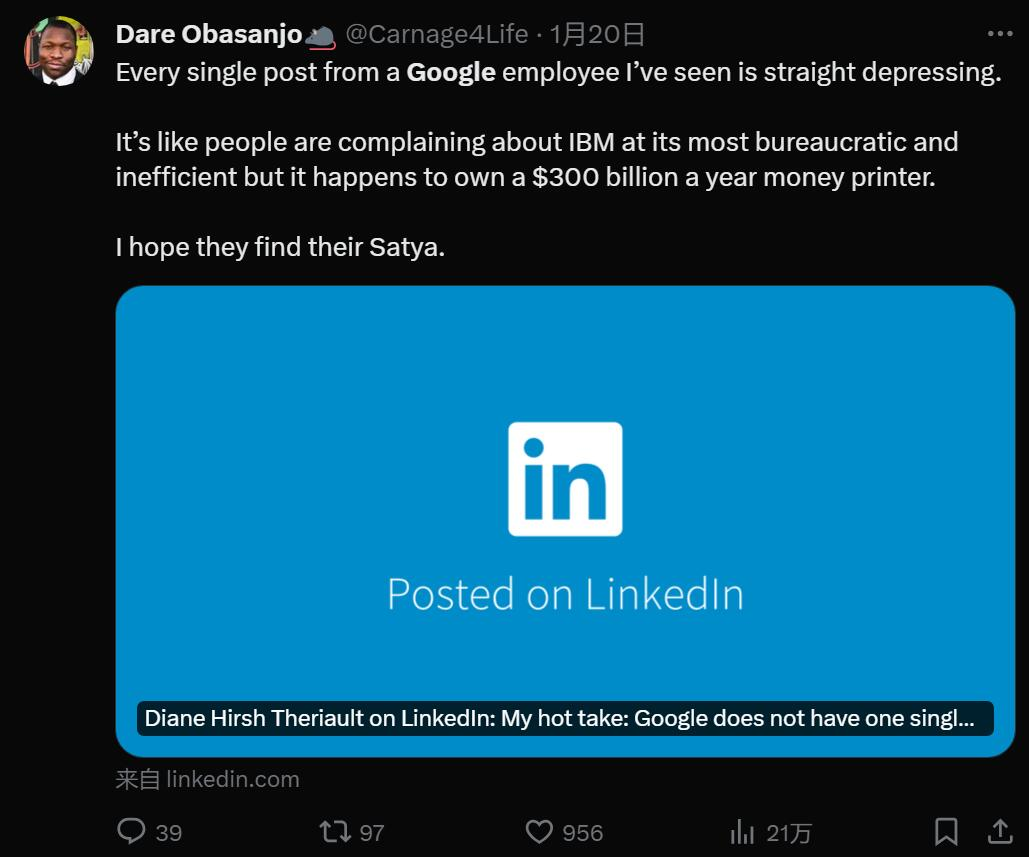
Task: Click the 来自 linkedin.com source link
Action: pyautogui.click(x=207, y=779)
